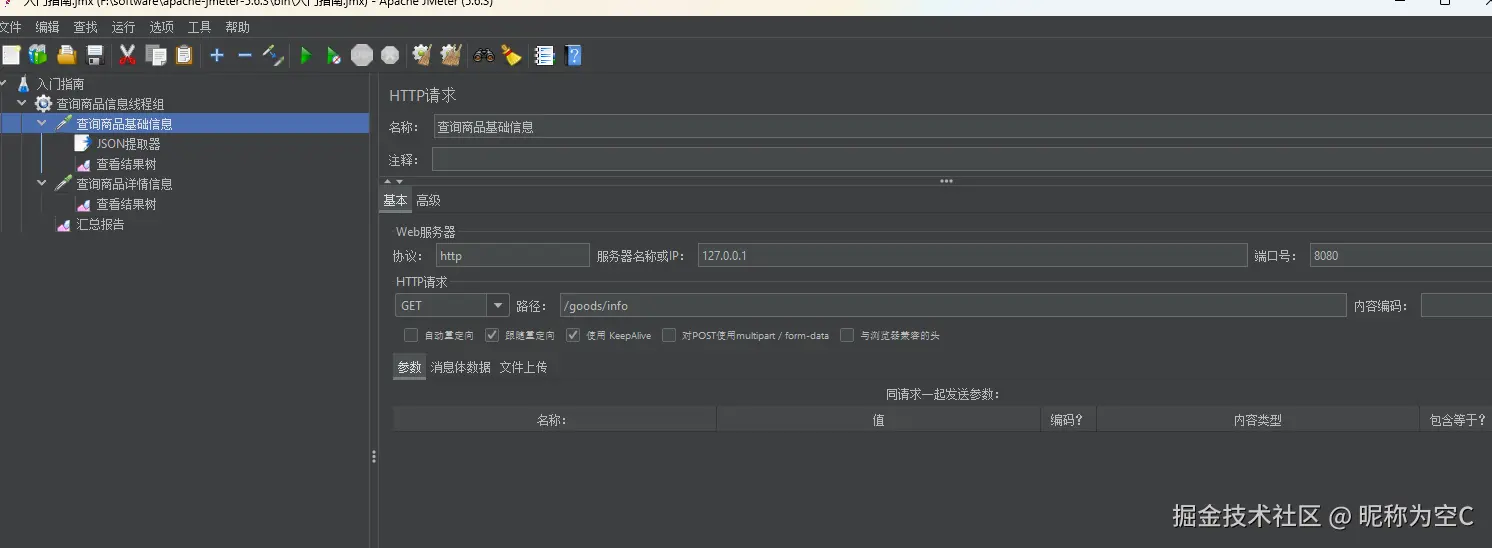Open help via question mark icon
Viewport: 1492px width, 548px height.
573,56
